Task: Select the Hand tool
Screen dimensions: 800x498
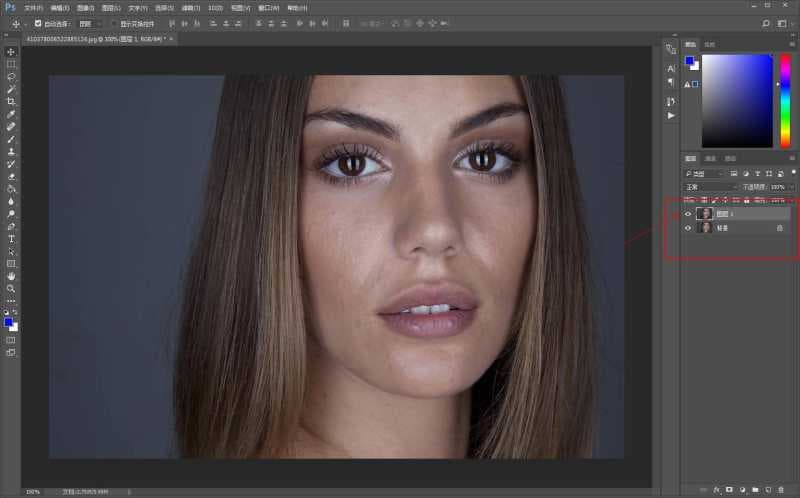Action: [x=11, y=276]
